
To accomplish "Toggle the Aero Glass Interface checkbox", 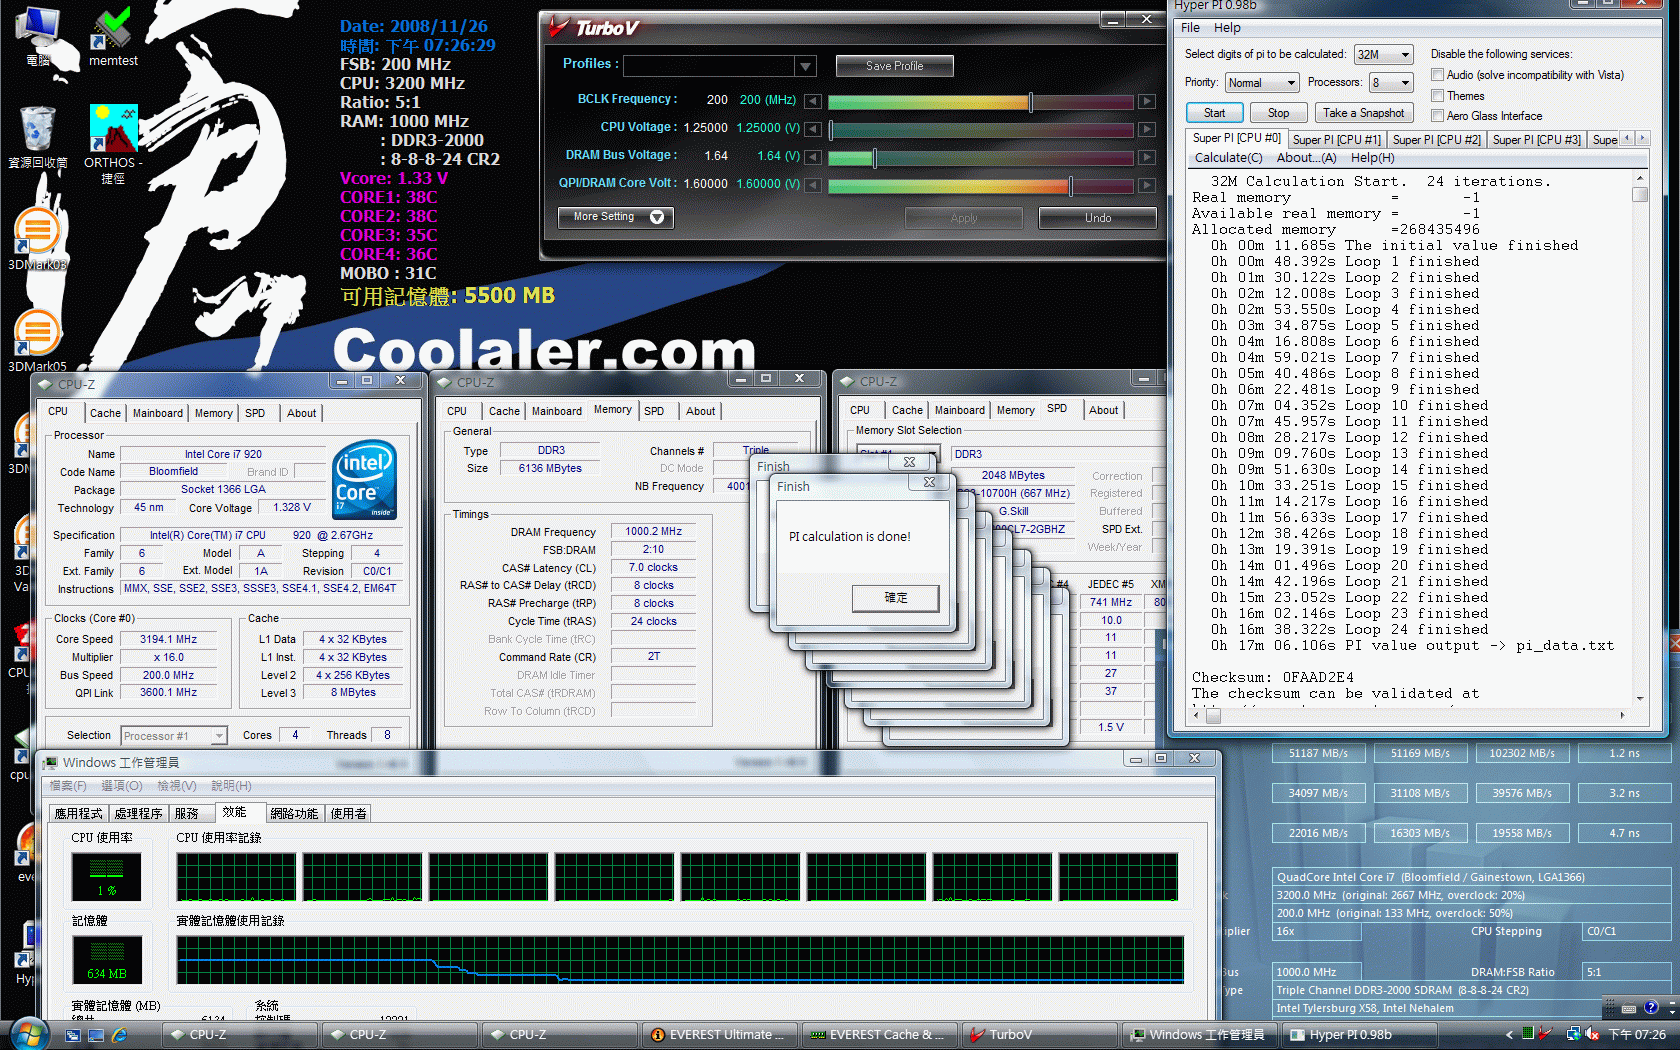I will click(x=1437, y=116).
